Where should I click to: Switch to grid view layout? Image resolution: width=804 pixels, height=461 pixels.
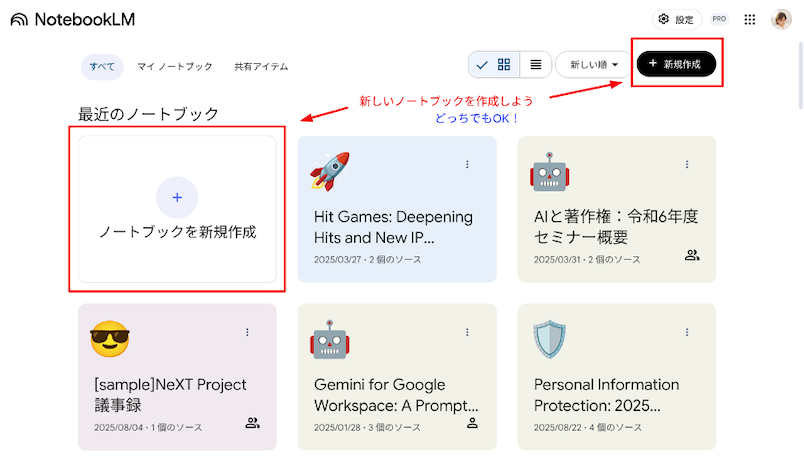(x=494, y=65)
